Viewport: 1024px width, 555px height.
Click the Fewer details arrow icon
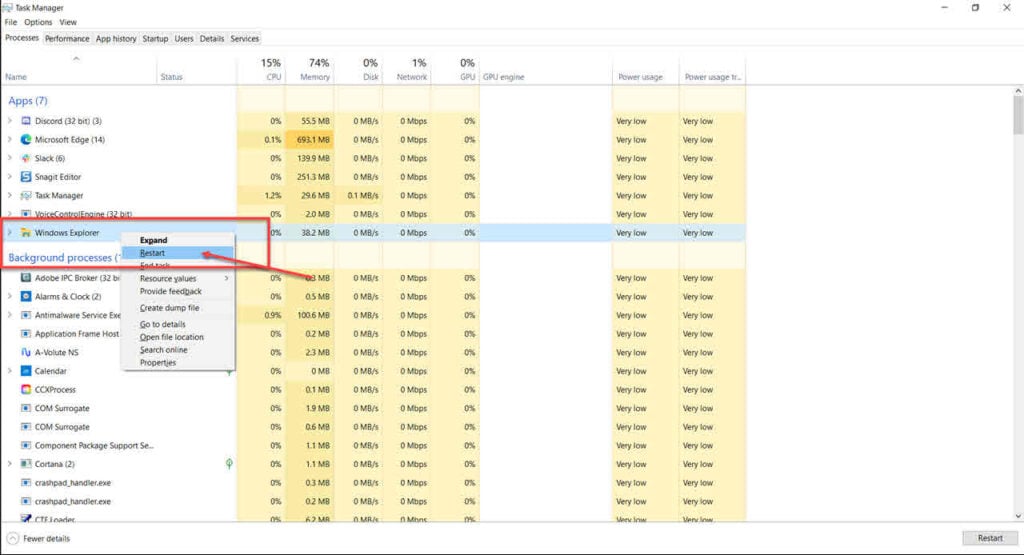point(13,539)
